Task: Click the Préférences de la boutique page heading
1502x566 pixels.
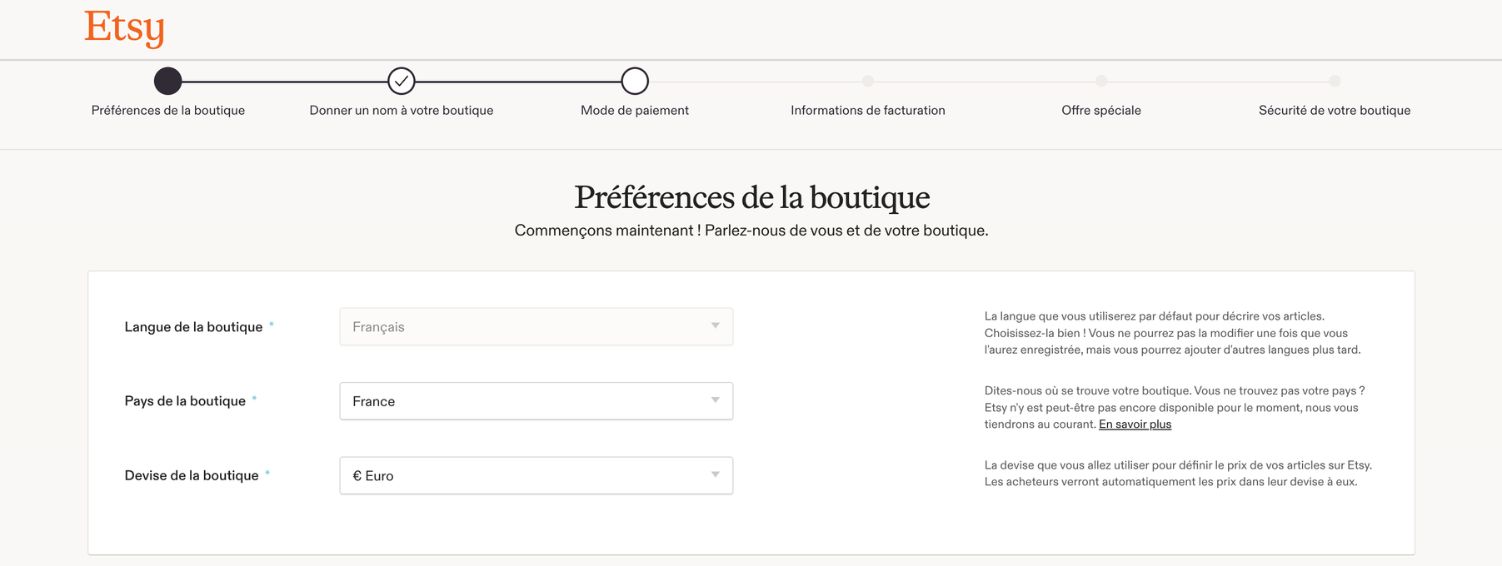Action: (x=752, y=197)
